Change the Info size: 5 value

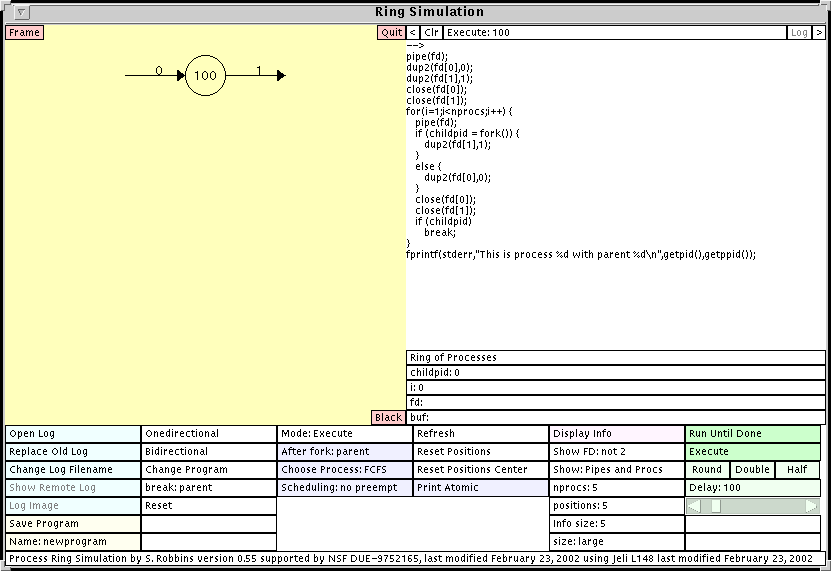click(617, 524)
